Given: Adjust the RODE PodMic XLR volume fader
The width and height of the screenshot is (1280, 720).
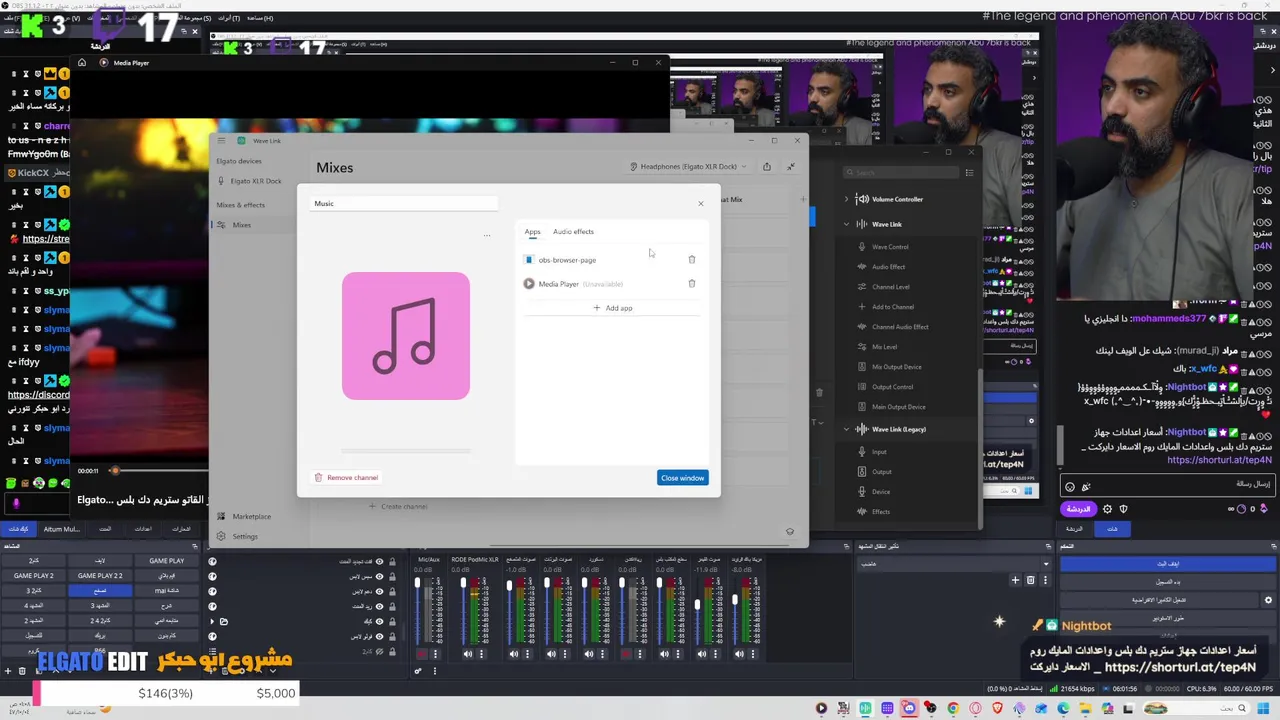Looking at the screenshot, I should pyautogui.click(x=463, y=583).
